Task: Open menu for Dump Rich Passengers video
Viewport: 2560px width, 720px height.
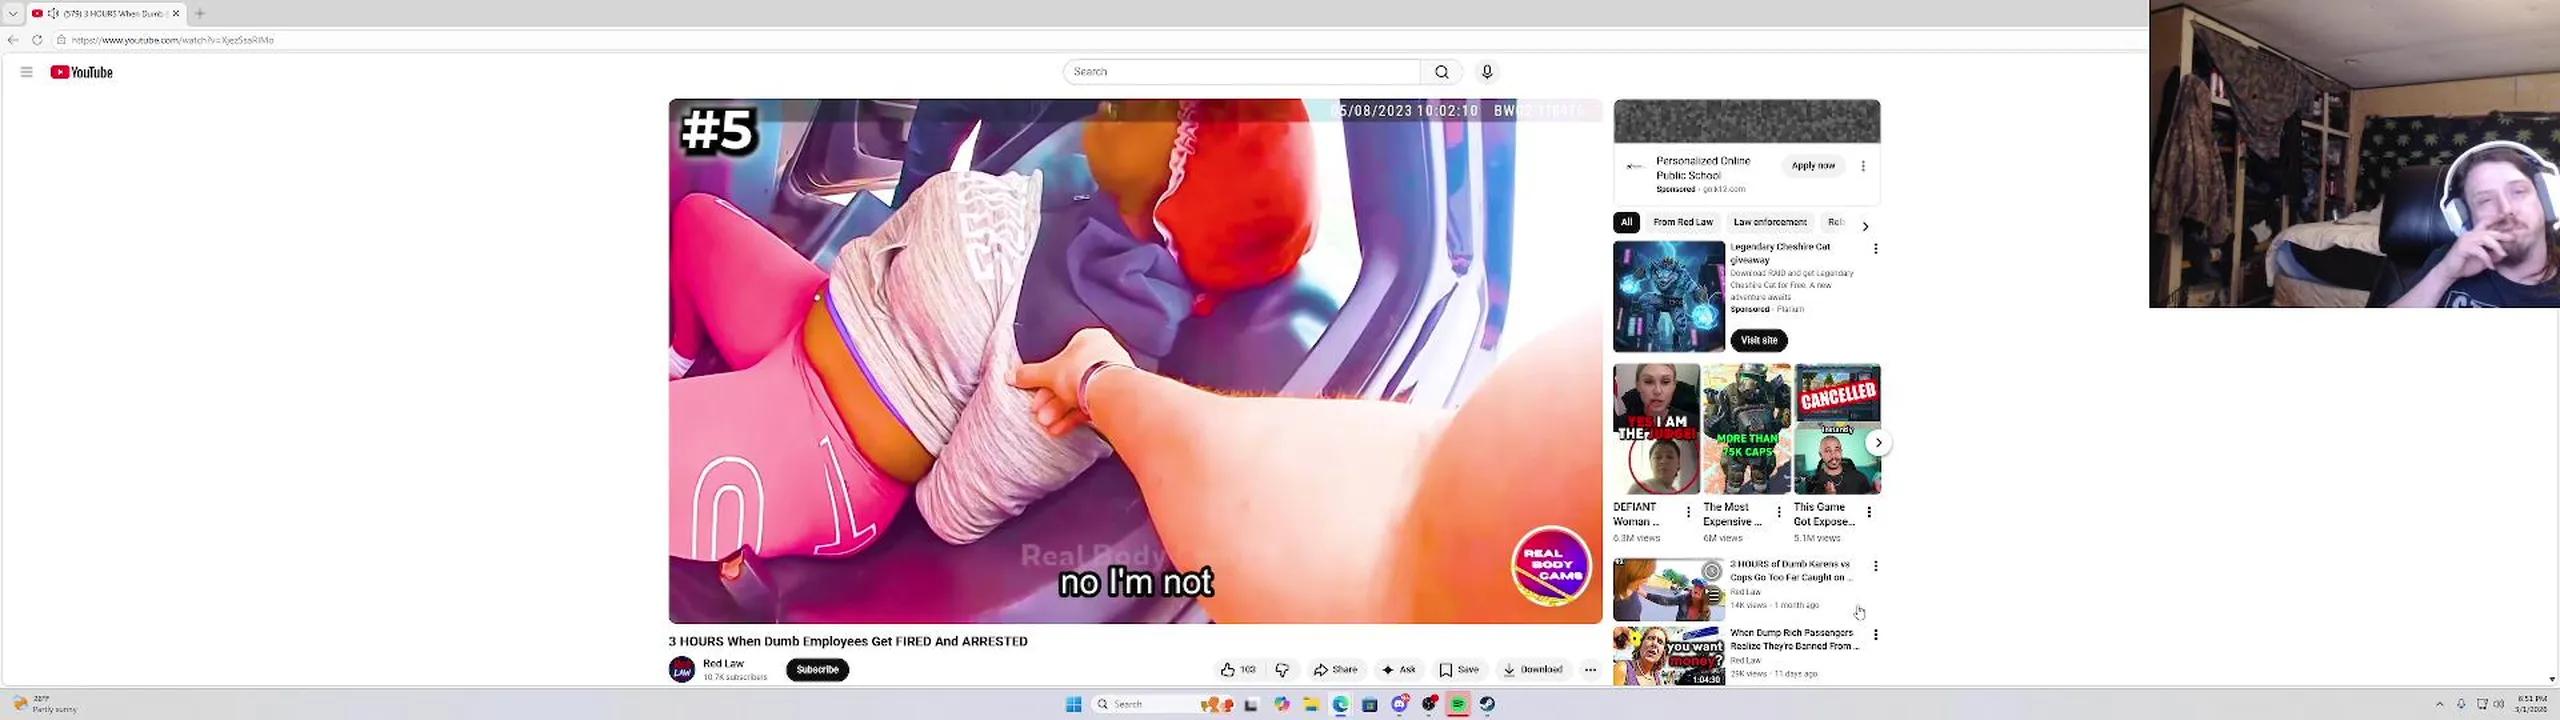Action: point(1875,635)
